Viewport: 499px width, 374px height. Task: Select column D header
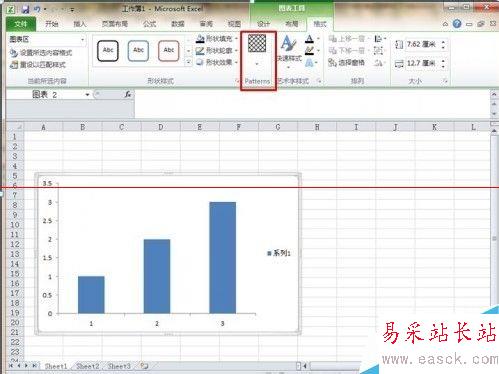pos(161,127)
